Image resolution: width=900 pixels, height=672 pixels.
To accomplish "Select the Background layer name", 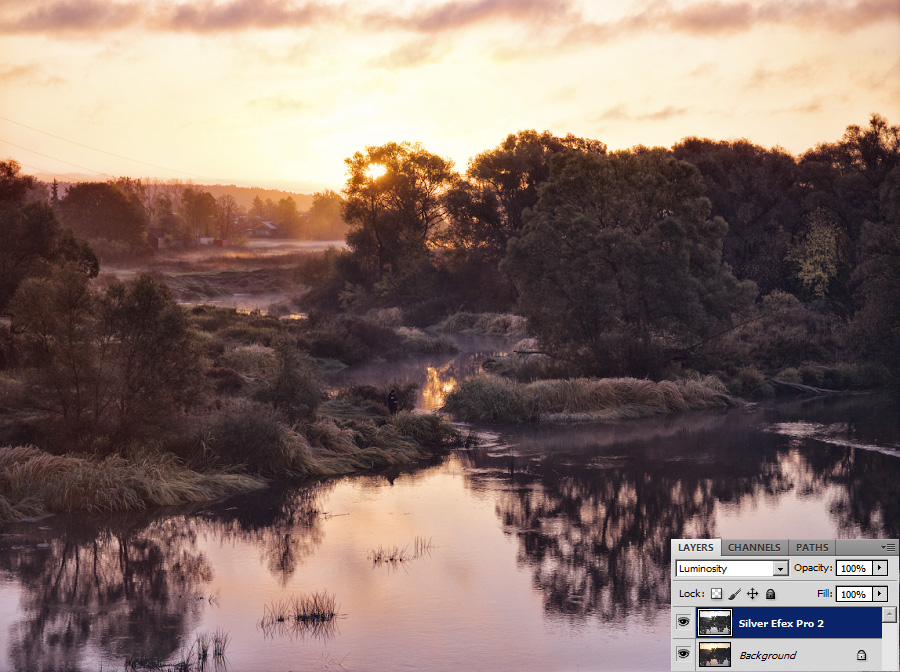I will click(x=767, y=655).
